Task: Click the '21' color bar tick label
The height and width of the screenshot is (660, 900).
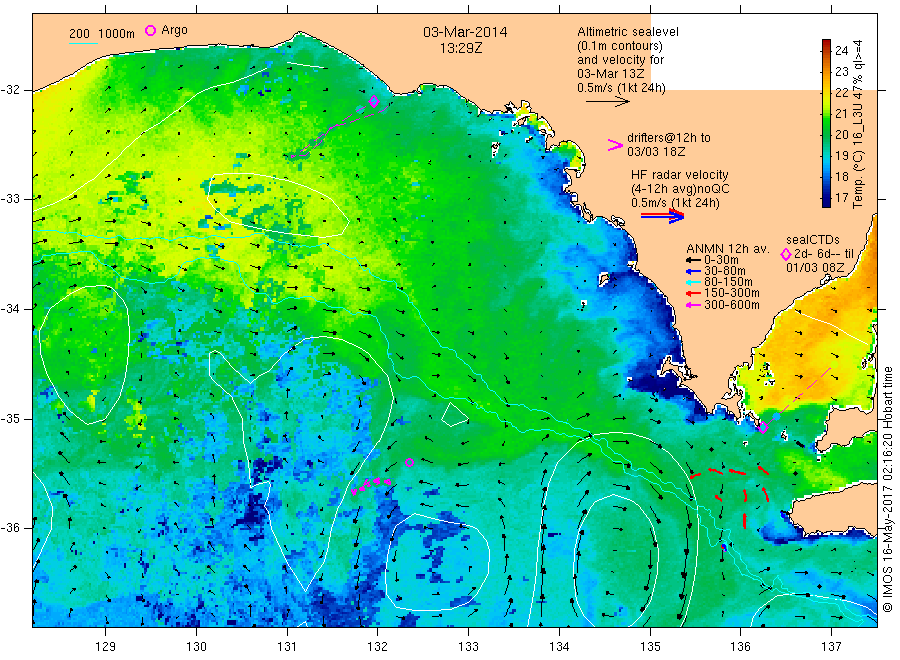Action: (841, 114)
